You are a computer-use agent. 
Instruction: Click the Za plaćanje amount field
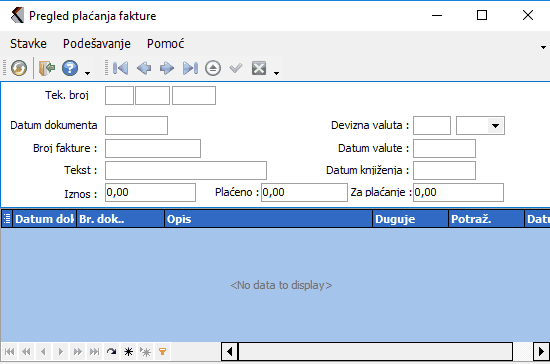click(458, 193)
